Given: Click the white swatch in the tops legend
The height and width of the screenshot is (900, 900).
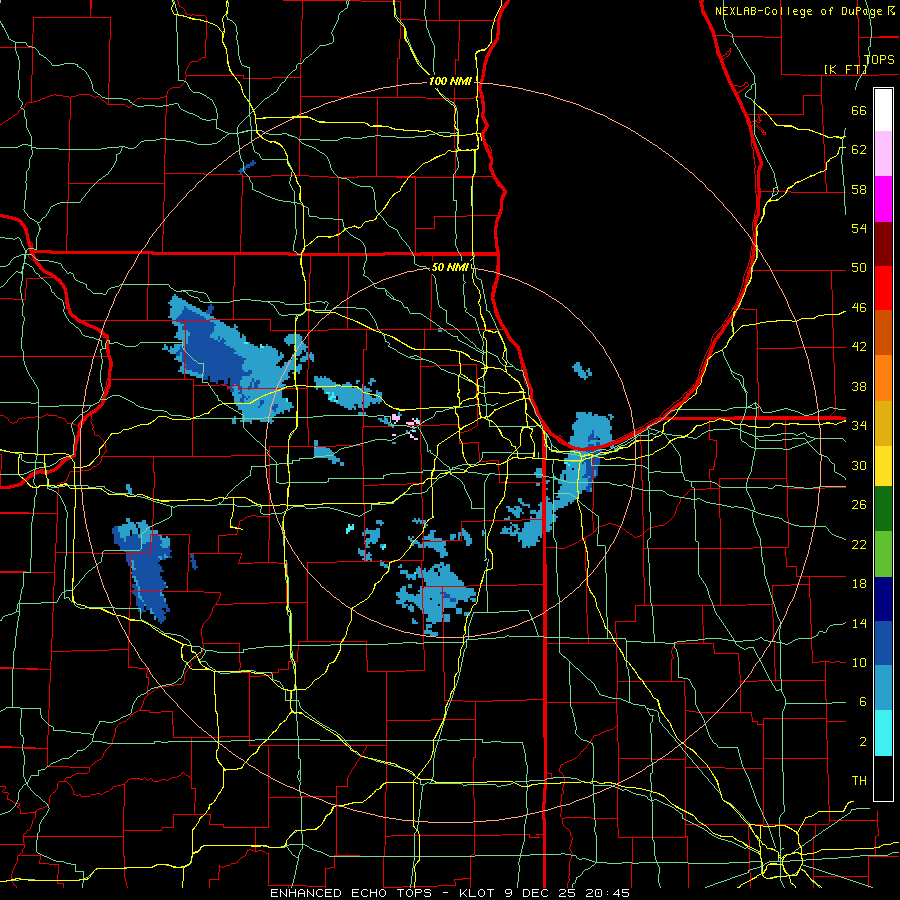Looking at the screenshot, I should click(x=883, y=110).
